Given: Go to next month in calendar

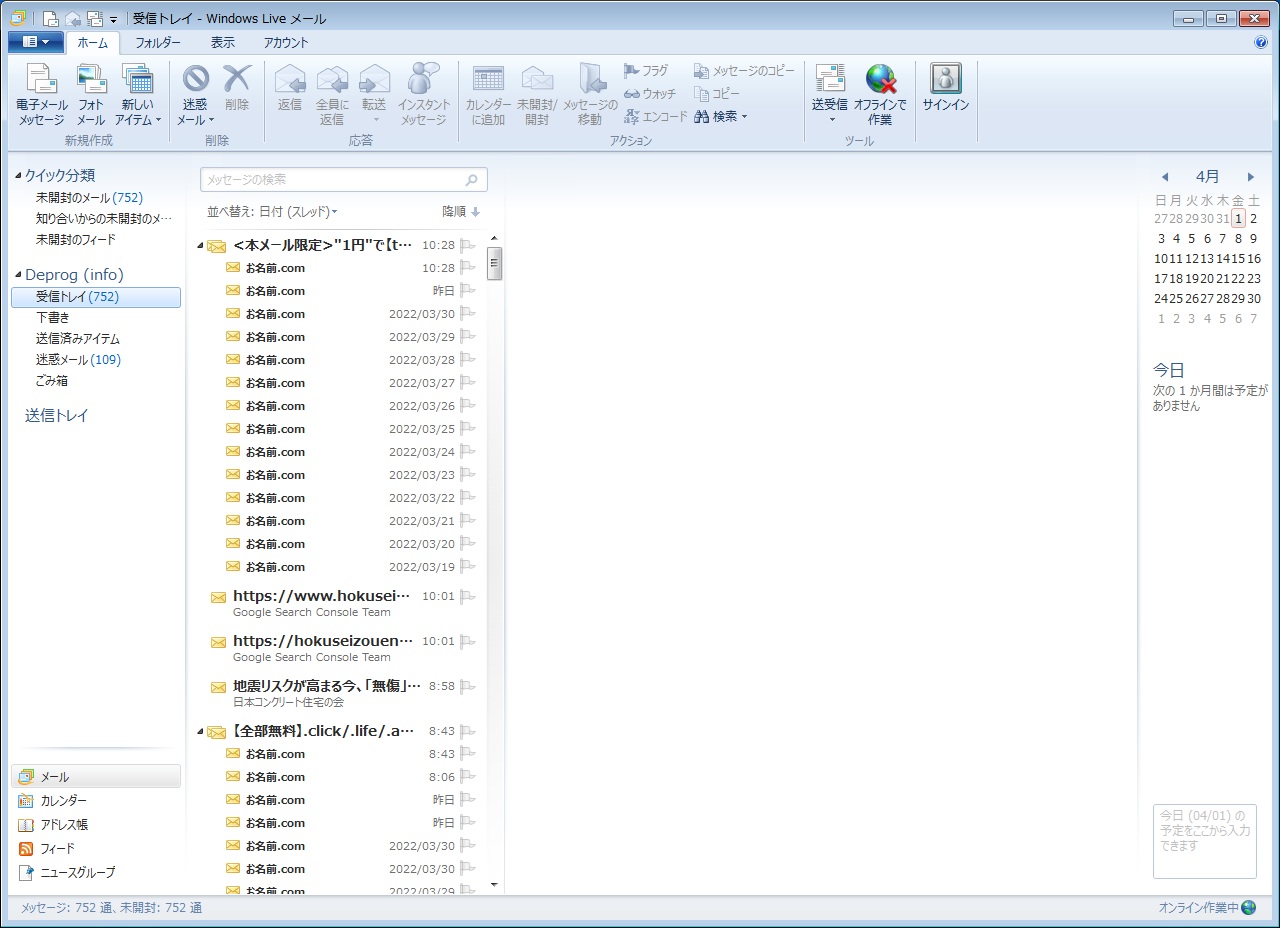Looking at the screenshot, I should click(x=1250, y=177).
